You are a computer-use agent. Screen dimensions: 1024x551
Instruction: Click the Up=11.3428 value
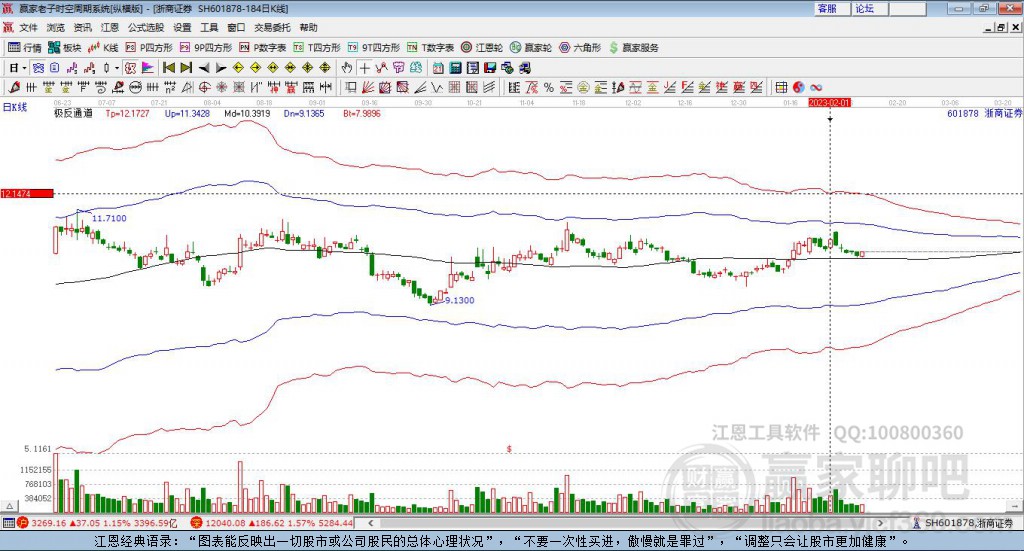pos(187,113)
